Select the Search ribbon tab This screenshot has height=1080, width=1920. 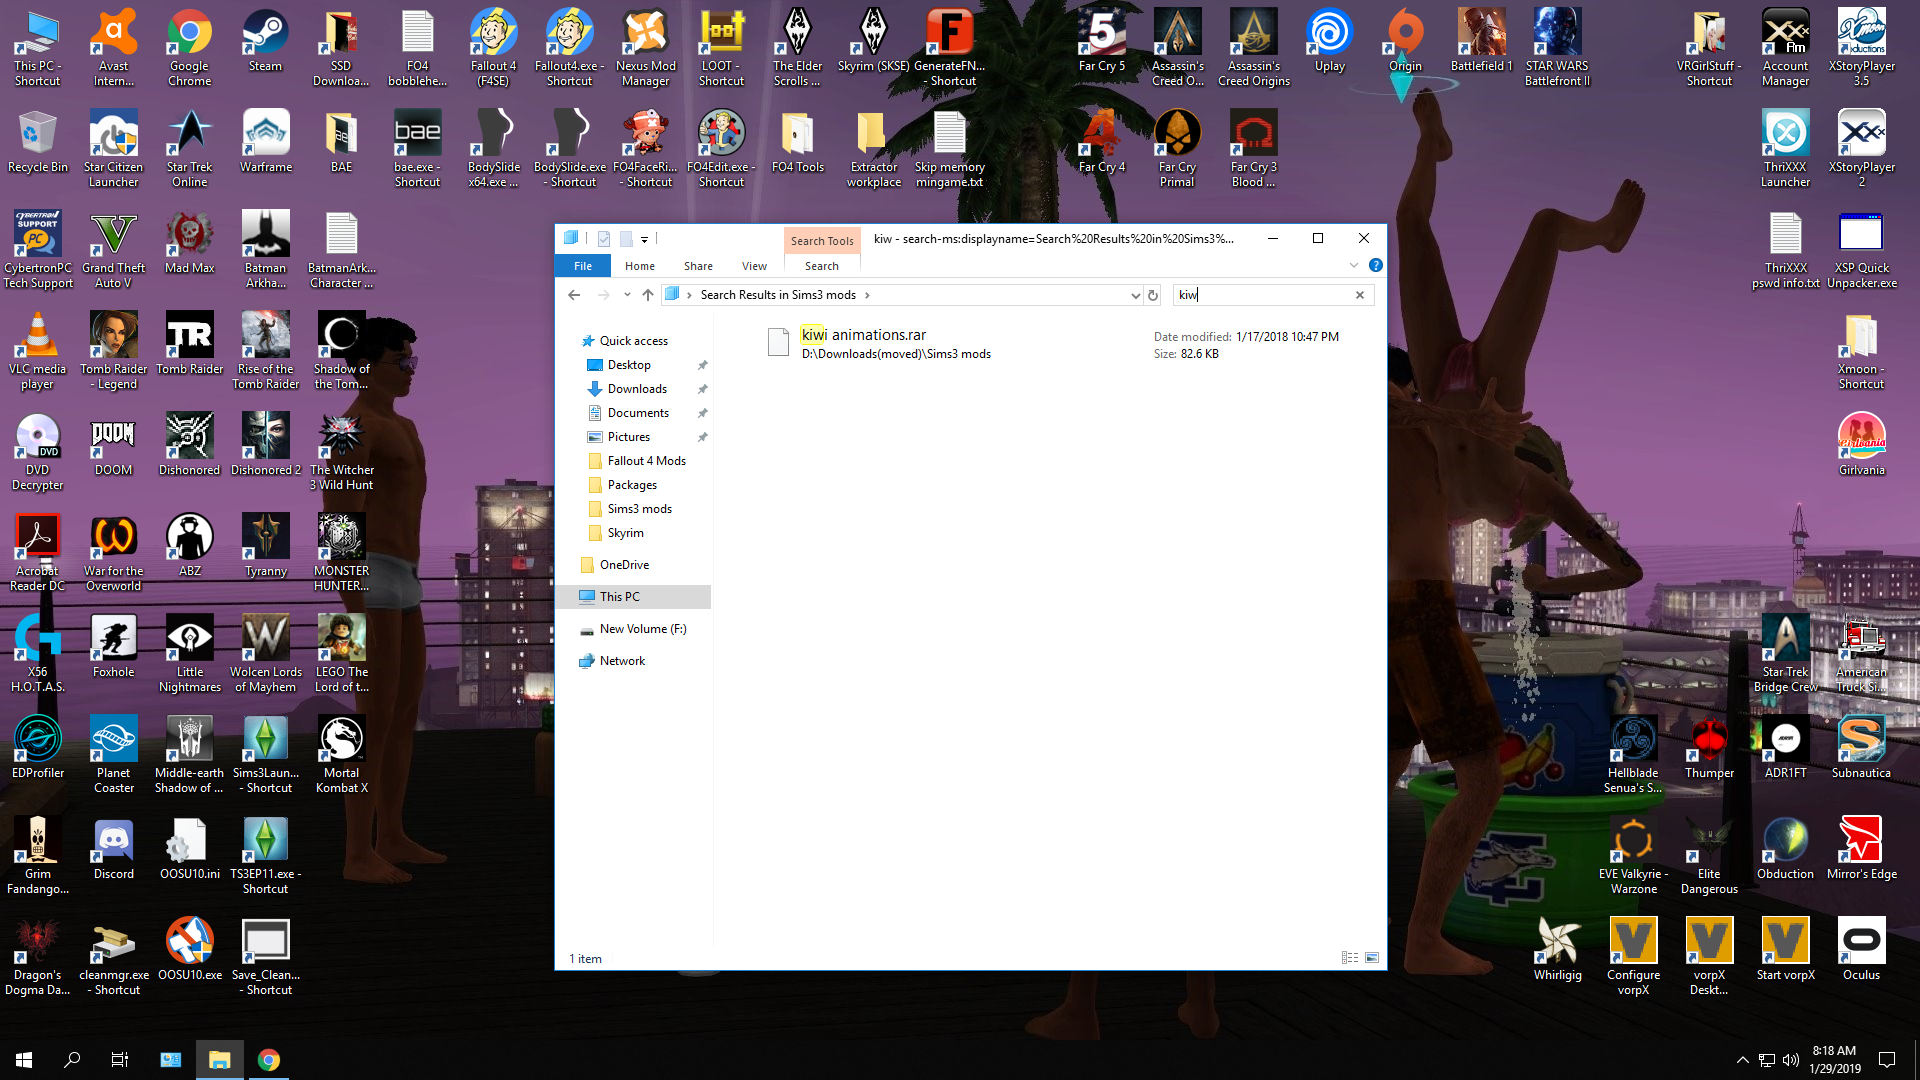822,266
